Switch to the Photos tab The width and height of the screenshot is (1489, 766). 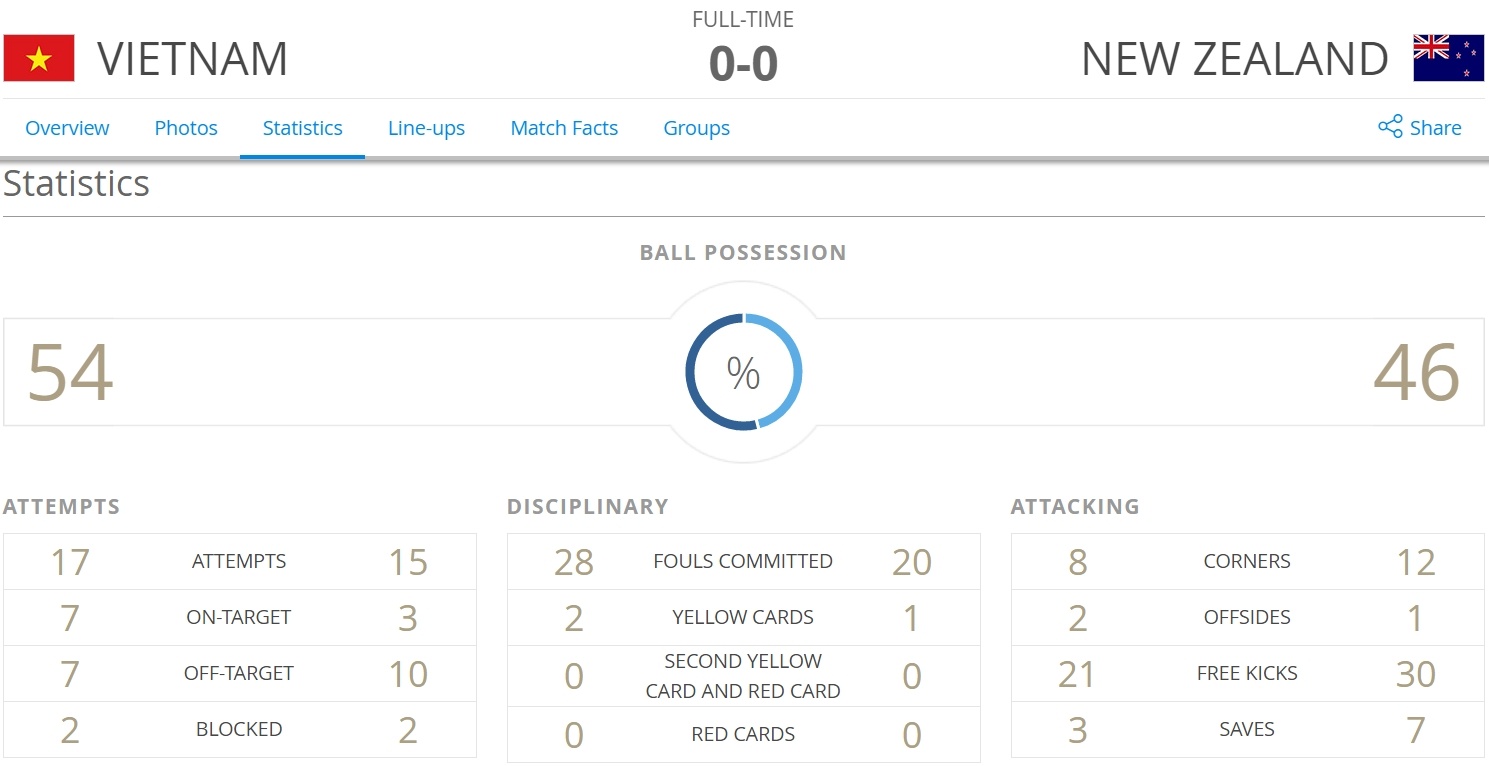[186, 128]
